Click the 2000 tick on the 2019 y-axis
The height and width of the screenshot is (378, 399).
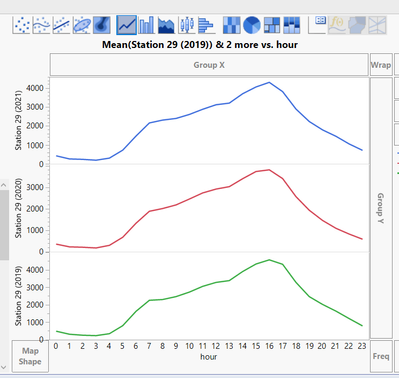click(35, 305)
